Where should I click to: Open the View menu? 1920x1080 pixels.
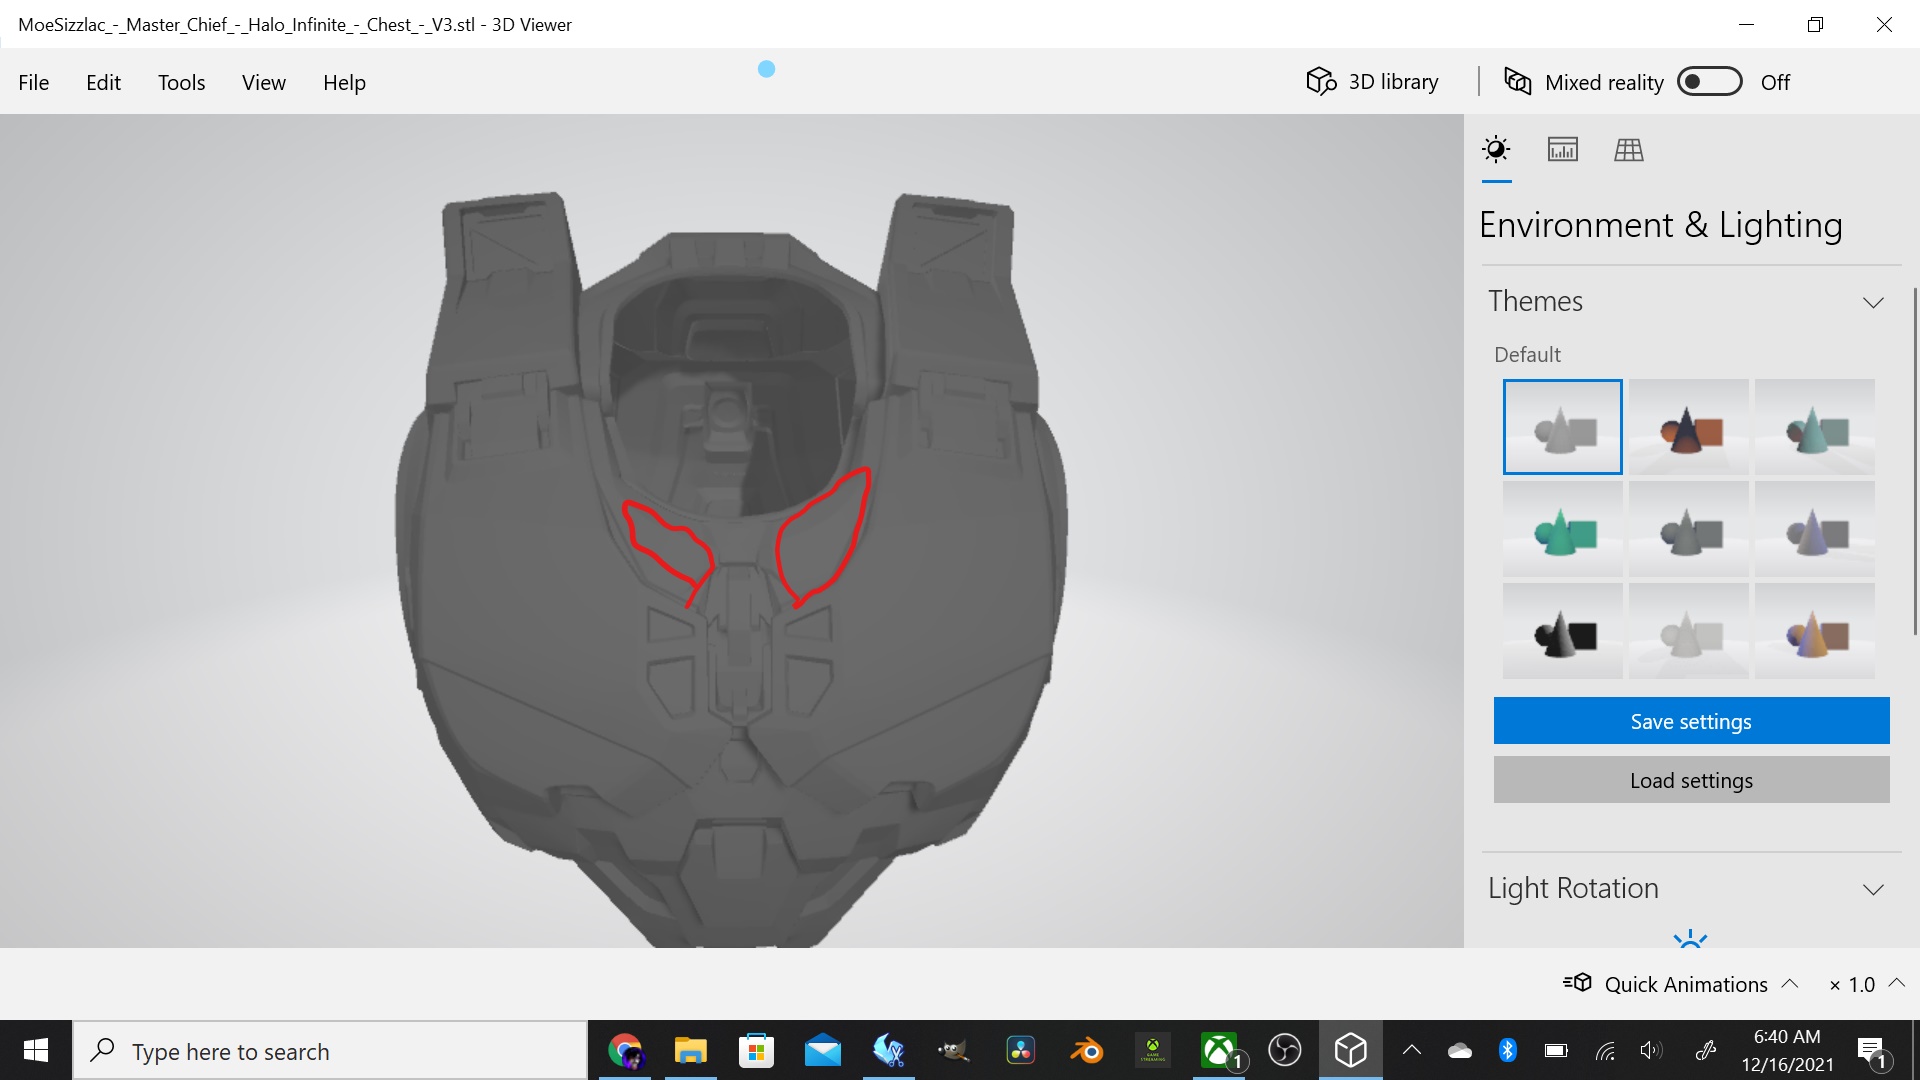tap(264, 82)
